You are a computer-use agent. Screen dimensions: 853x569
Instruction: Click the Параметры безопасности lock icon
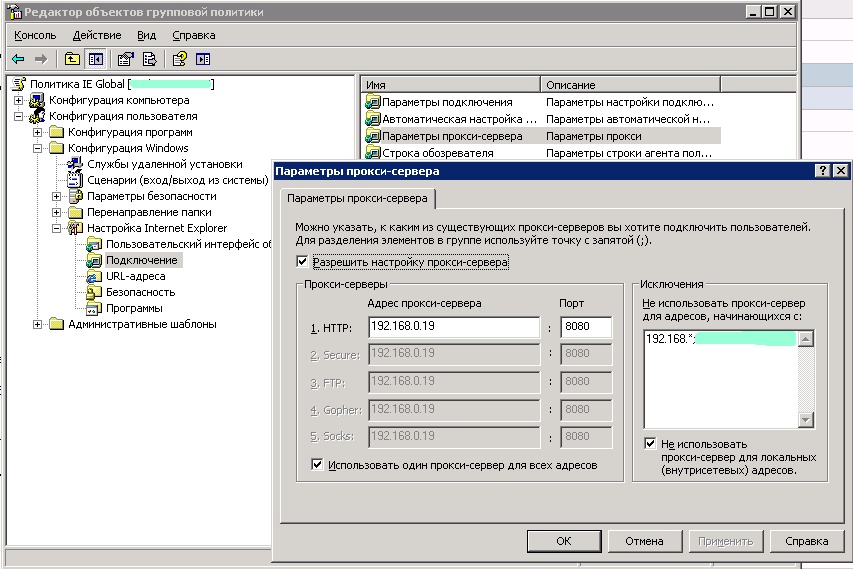point(76,196)
